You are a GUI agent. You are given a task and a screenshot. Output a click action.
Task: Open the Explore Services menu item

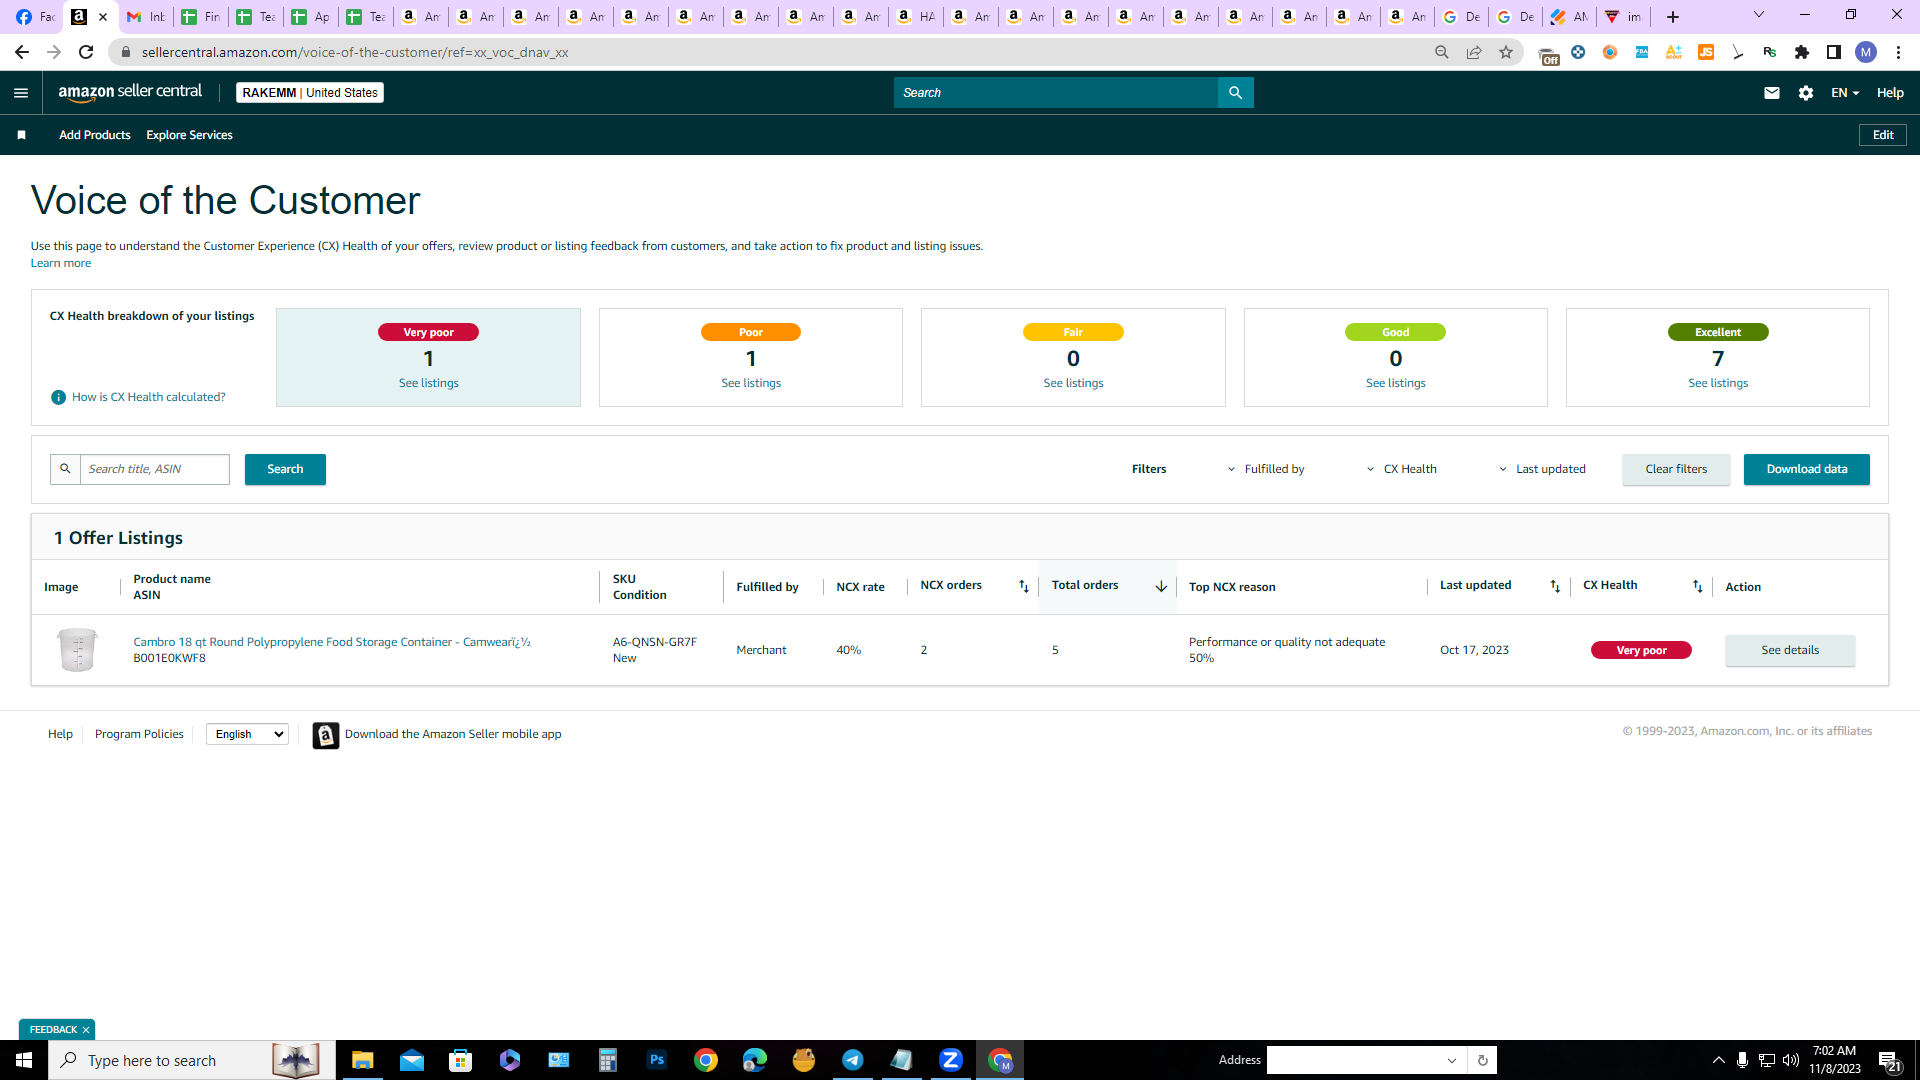click(x=189, y=135)
